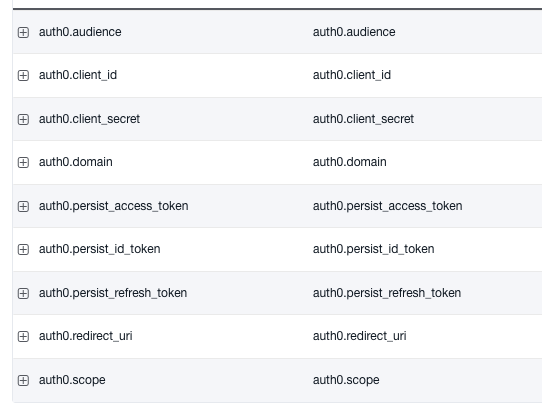
Task: Expand the auth0.domain row
Action: click(x=23, y=162)
